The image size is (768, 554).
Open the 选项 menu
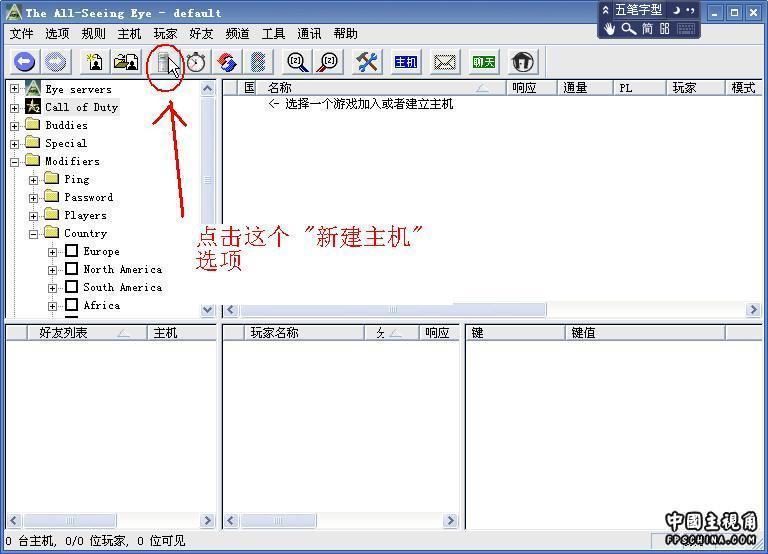point(57,34)
